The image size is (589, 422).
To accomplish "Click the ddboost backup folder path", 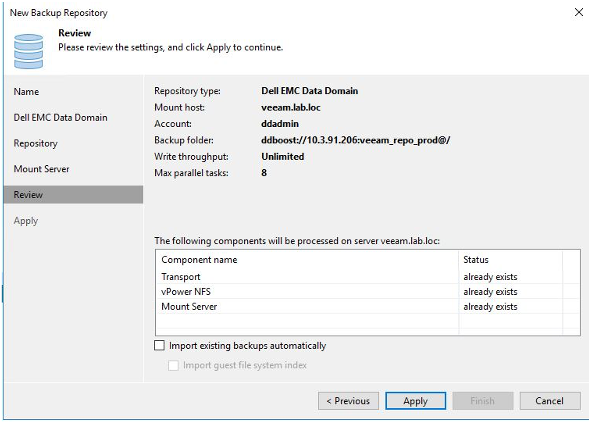I will click(355, 141).
